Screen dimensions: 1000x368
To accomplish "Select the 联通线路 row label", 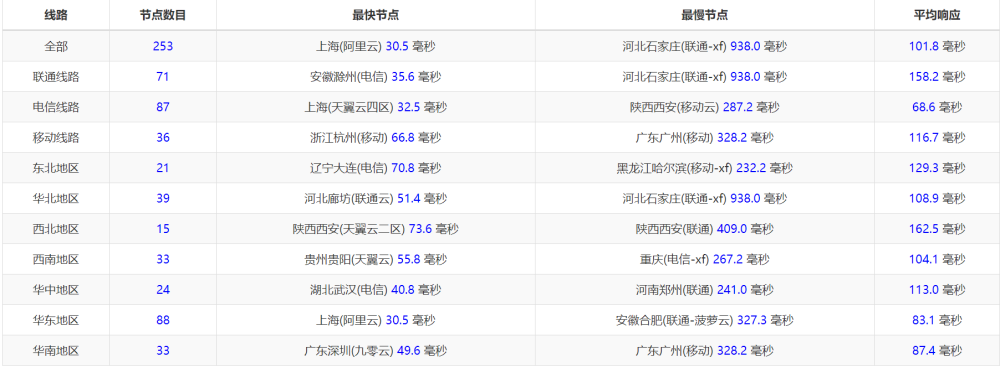I will (x=56, y=77).
